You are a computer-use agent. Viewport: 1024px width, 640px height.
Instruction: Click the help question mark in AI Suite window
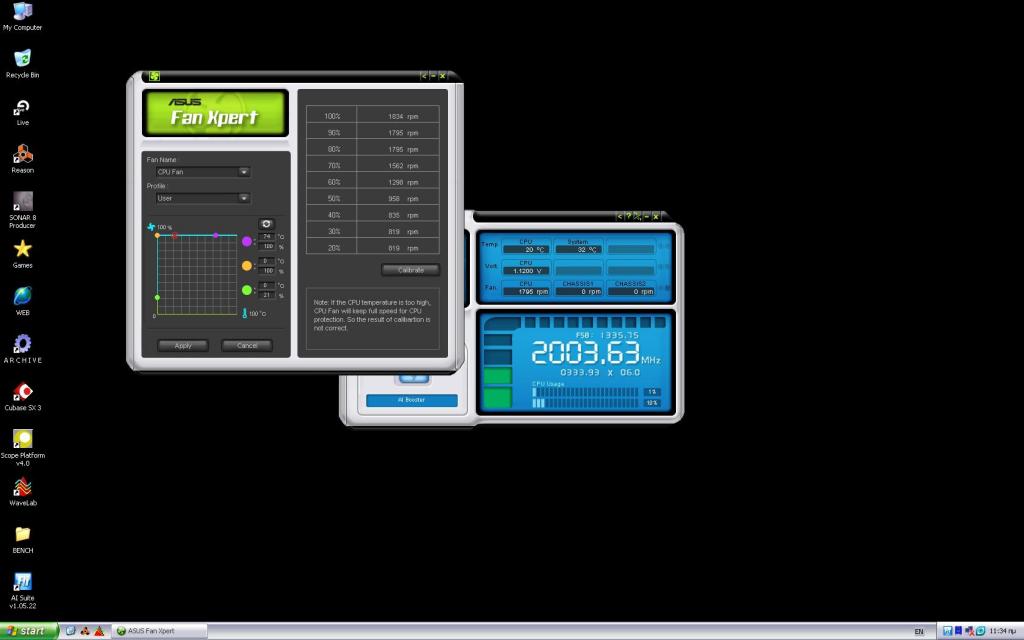(x=628, y=216)
